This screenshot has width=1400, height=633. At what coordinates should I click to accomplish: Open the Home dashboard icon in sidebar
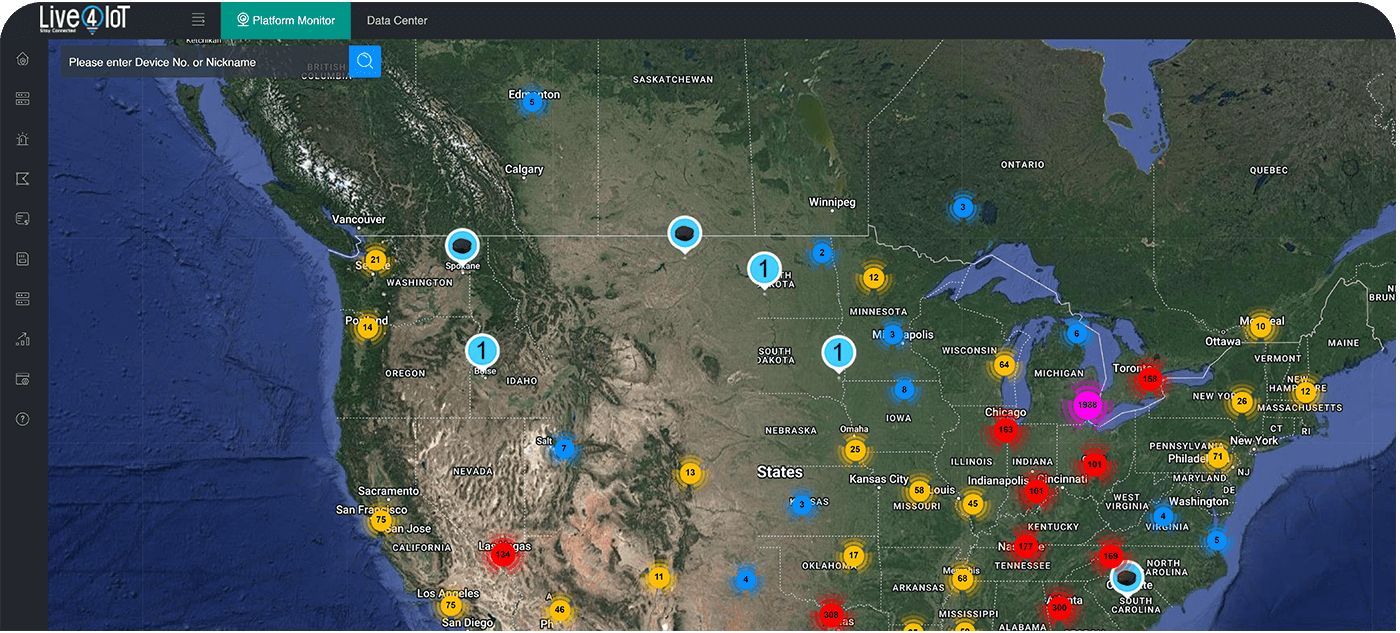point(22,58)
